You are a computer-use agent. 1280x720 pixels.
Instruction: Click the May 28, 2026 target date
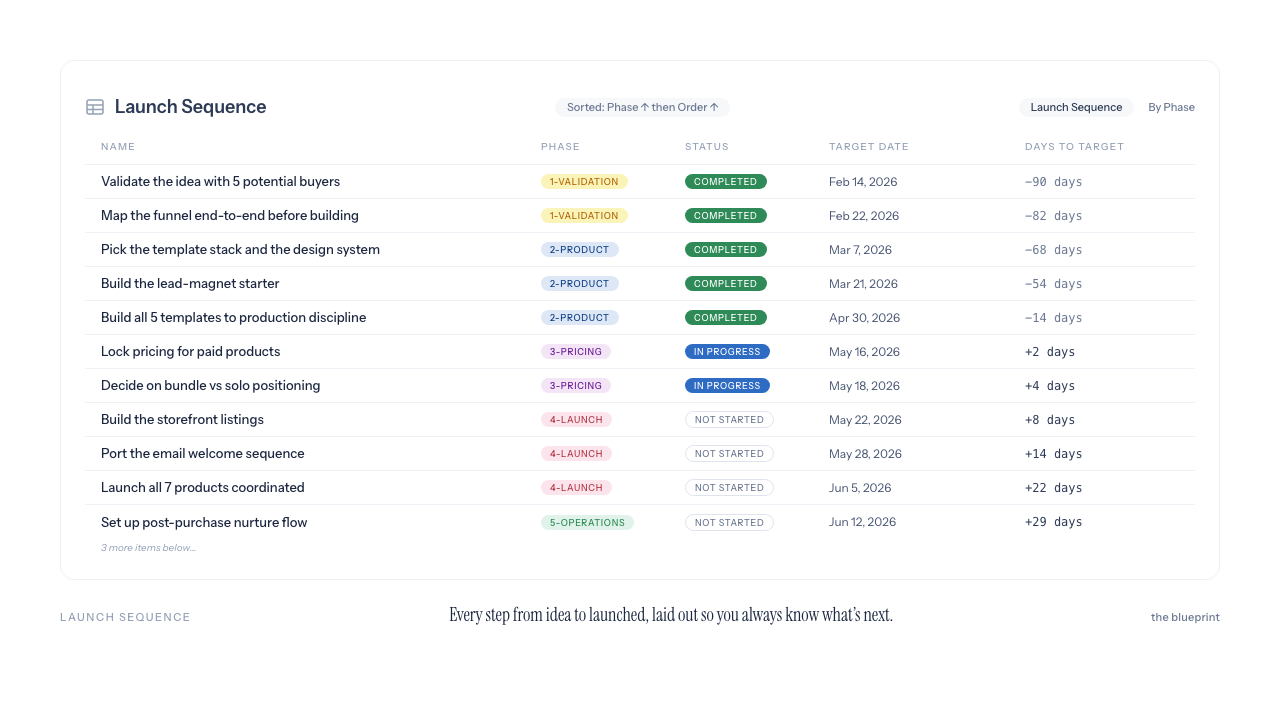865,454
